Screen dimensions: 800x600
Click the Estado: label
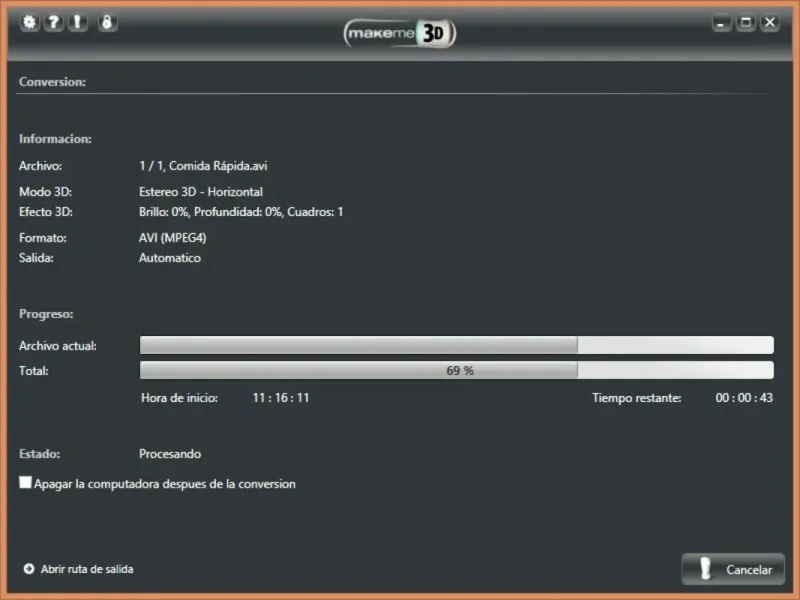(39, 454)
